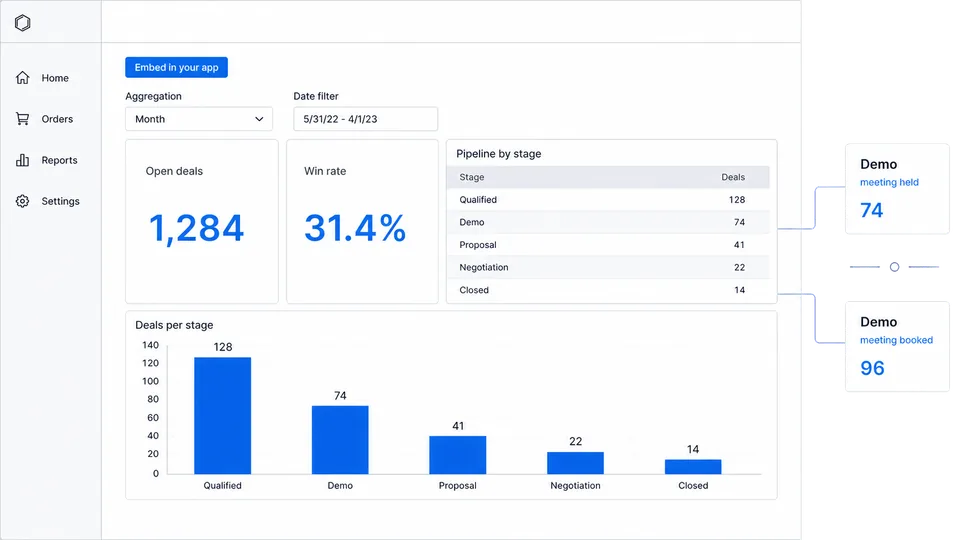Click the Negotiation bar in the chart

pyautogui.click(x=575, y=463)
